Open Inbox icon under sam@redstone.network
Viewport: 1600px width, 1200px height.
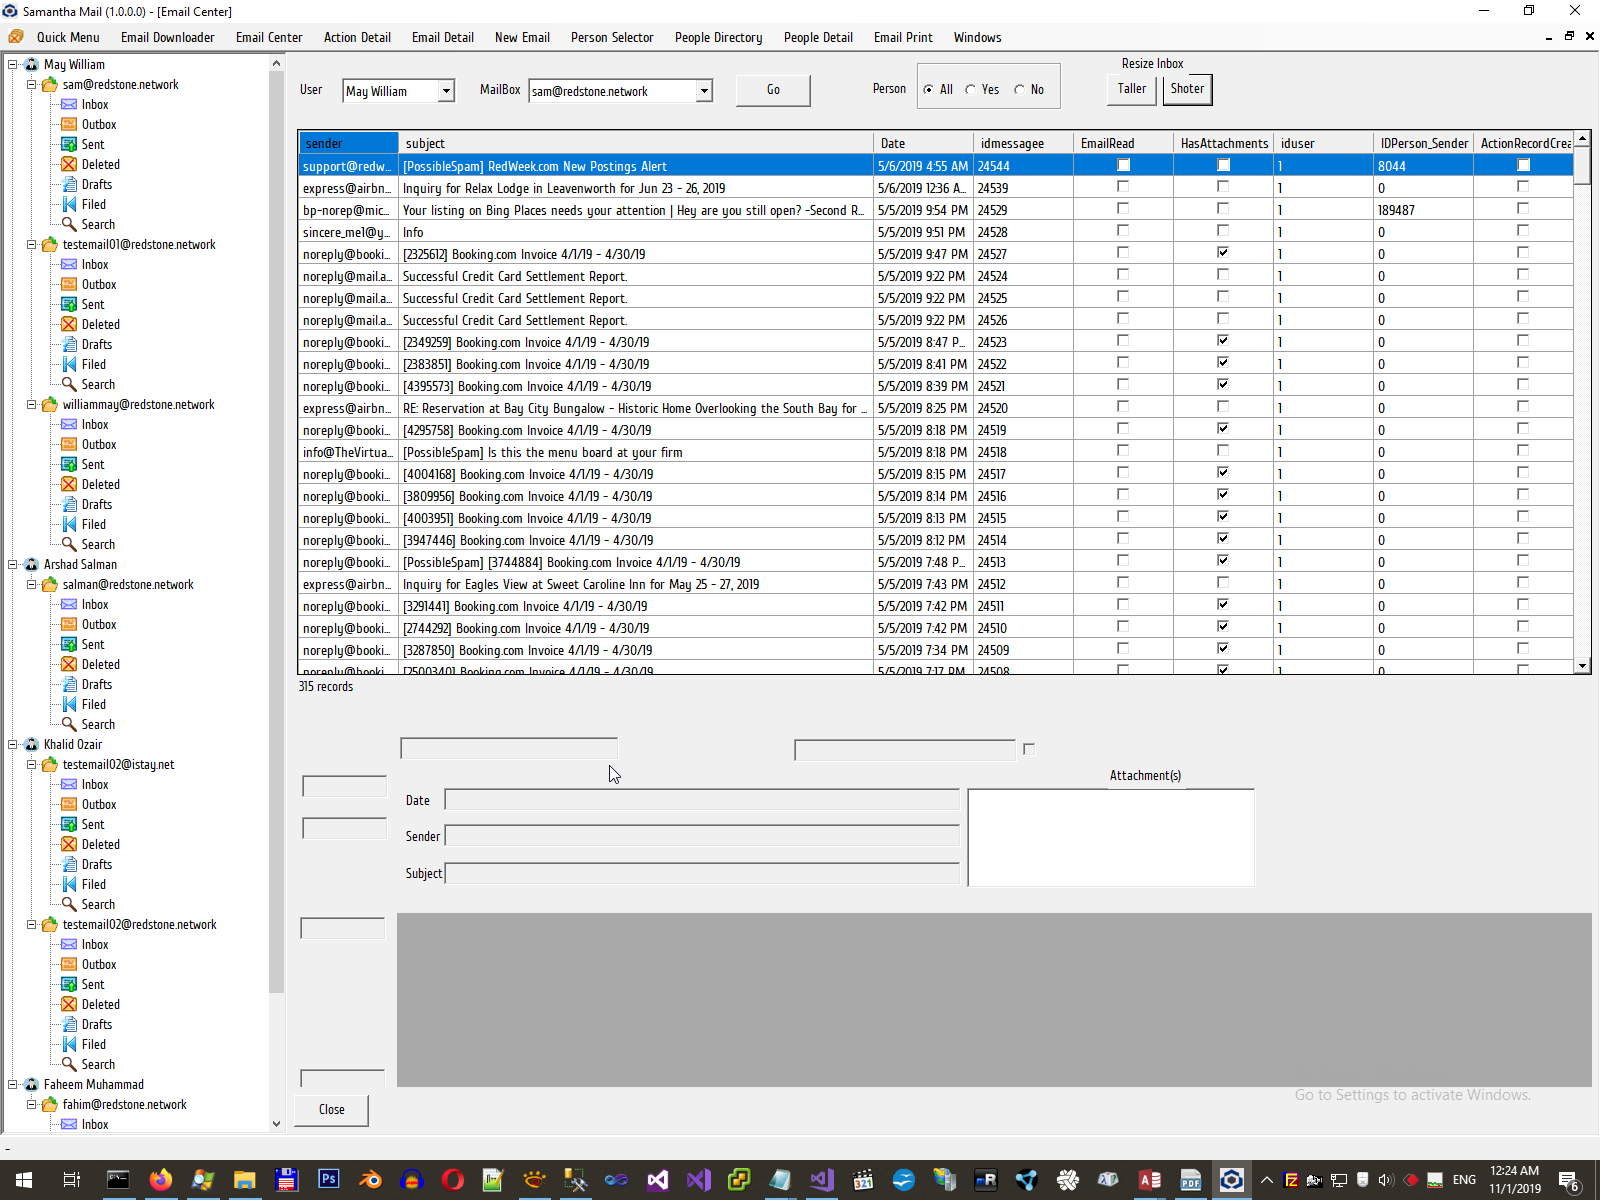[x=69, y=104]
